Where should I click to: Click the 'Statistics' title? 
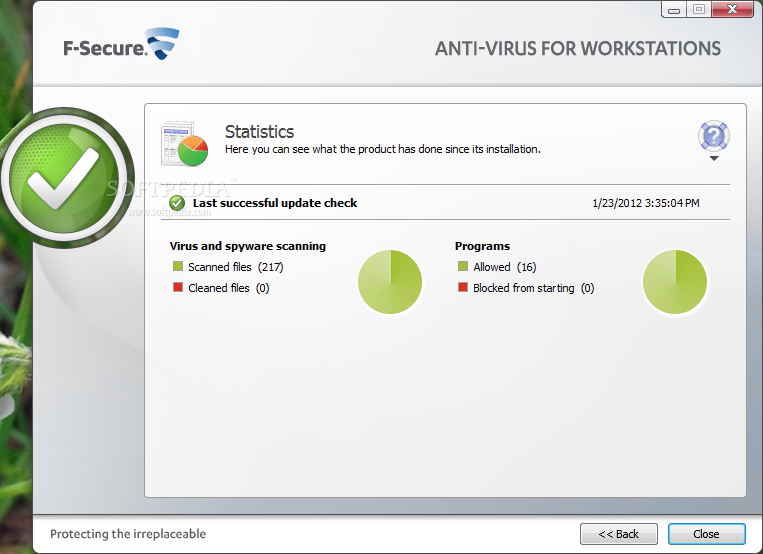[259, 131]
